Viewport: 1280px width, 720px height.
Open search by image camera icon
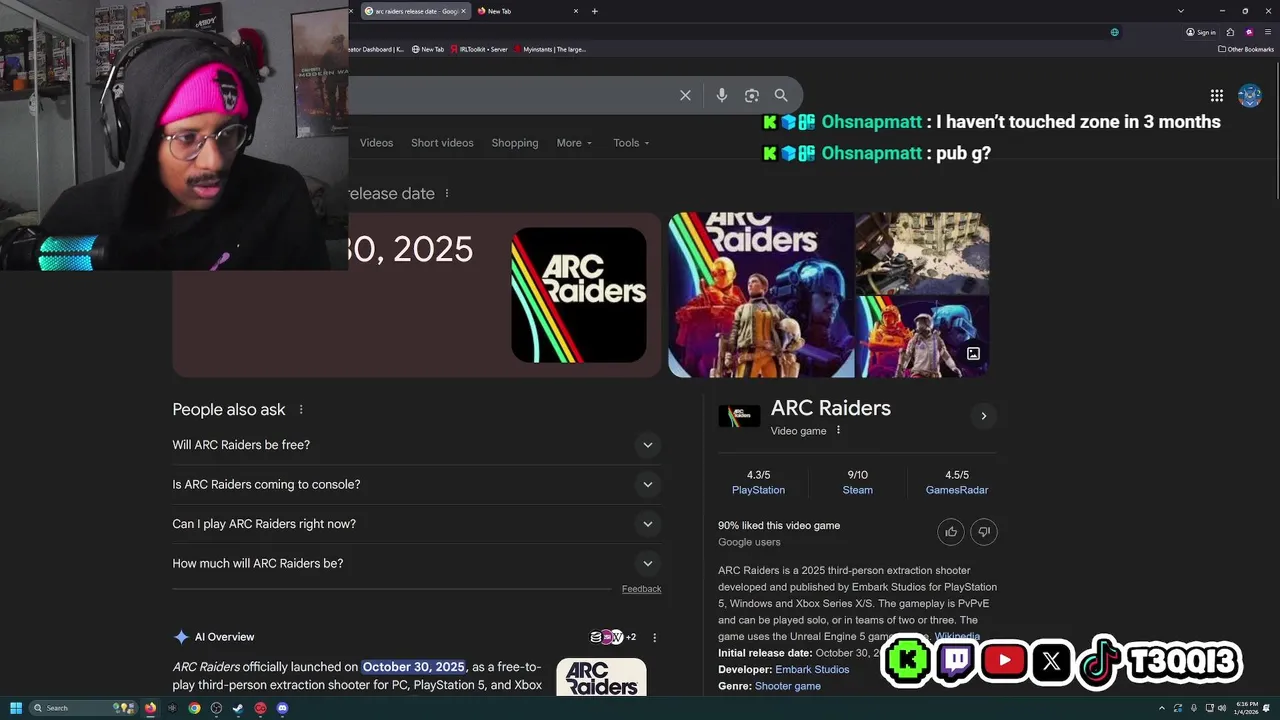(x=752, y=95)
